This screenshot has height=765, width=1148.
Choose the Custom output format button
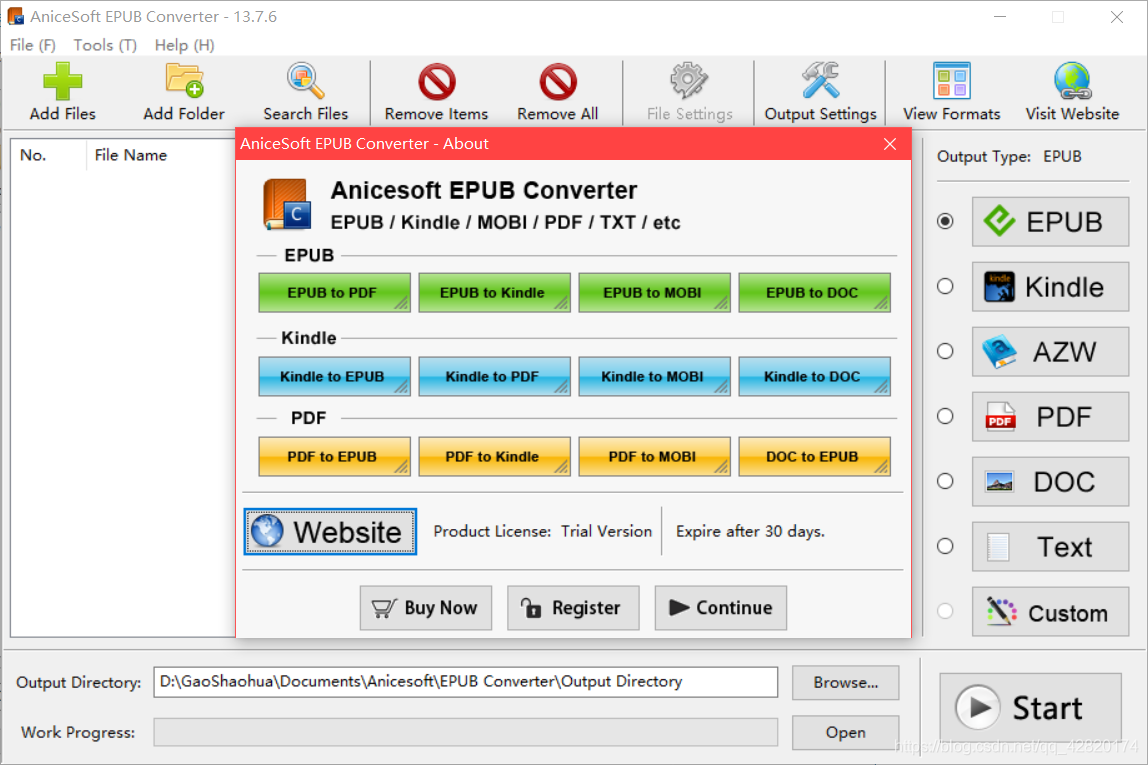(1050, 612)
